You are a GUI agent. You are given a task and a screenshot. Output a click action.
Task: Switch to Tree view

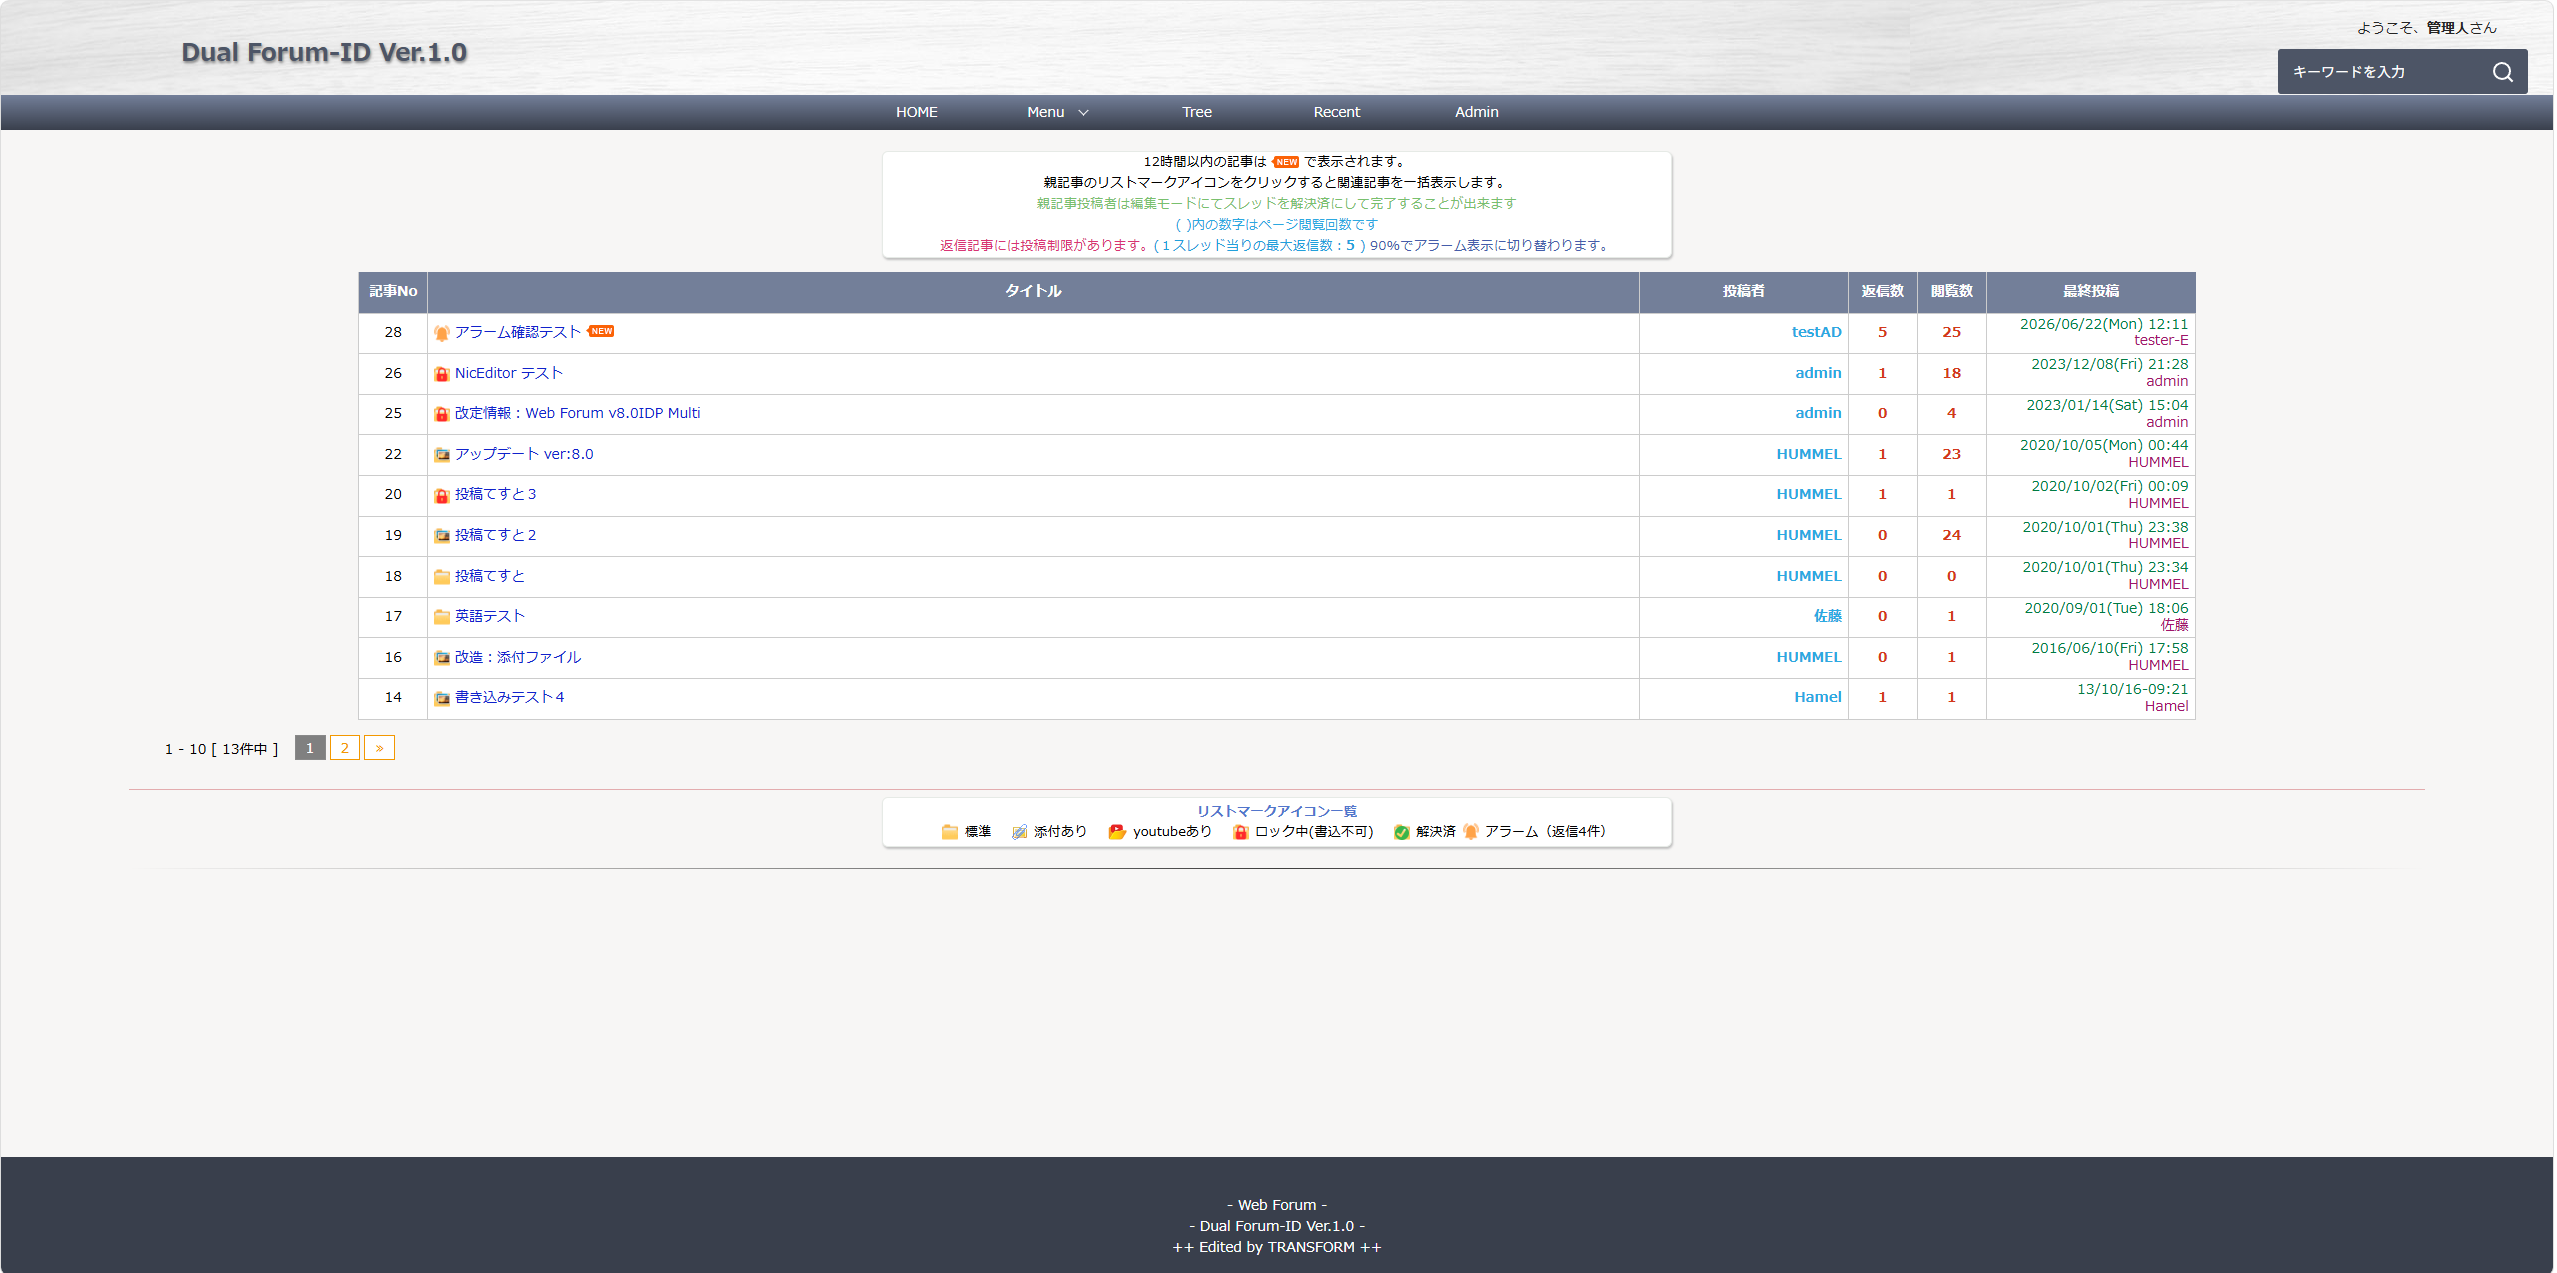click(x=1196, y=112)
